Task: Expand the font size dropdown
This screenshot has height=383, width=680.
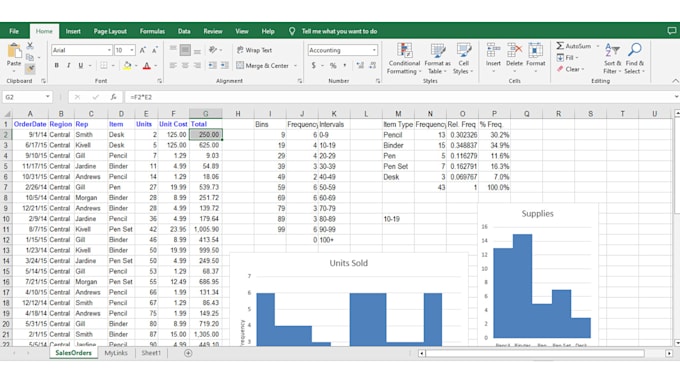Action: [x=131, y=50]
